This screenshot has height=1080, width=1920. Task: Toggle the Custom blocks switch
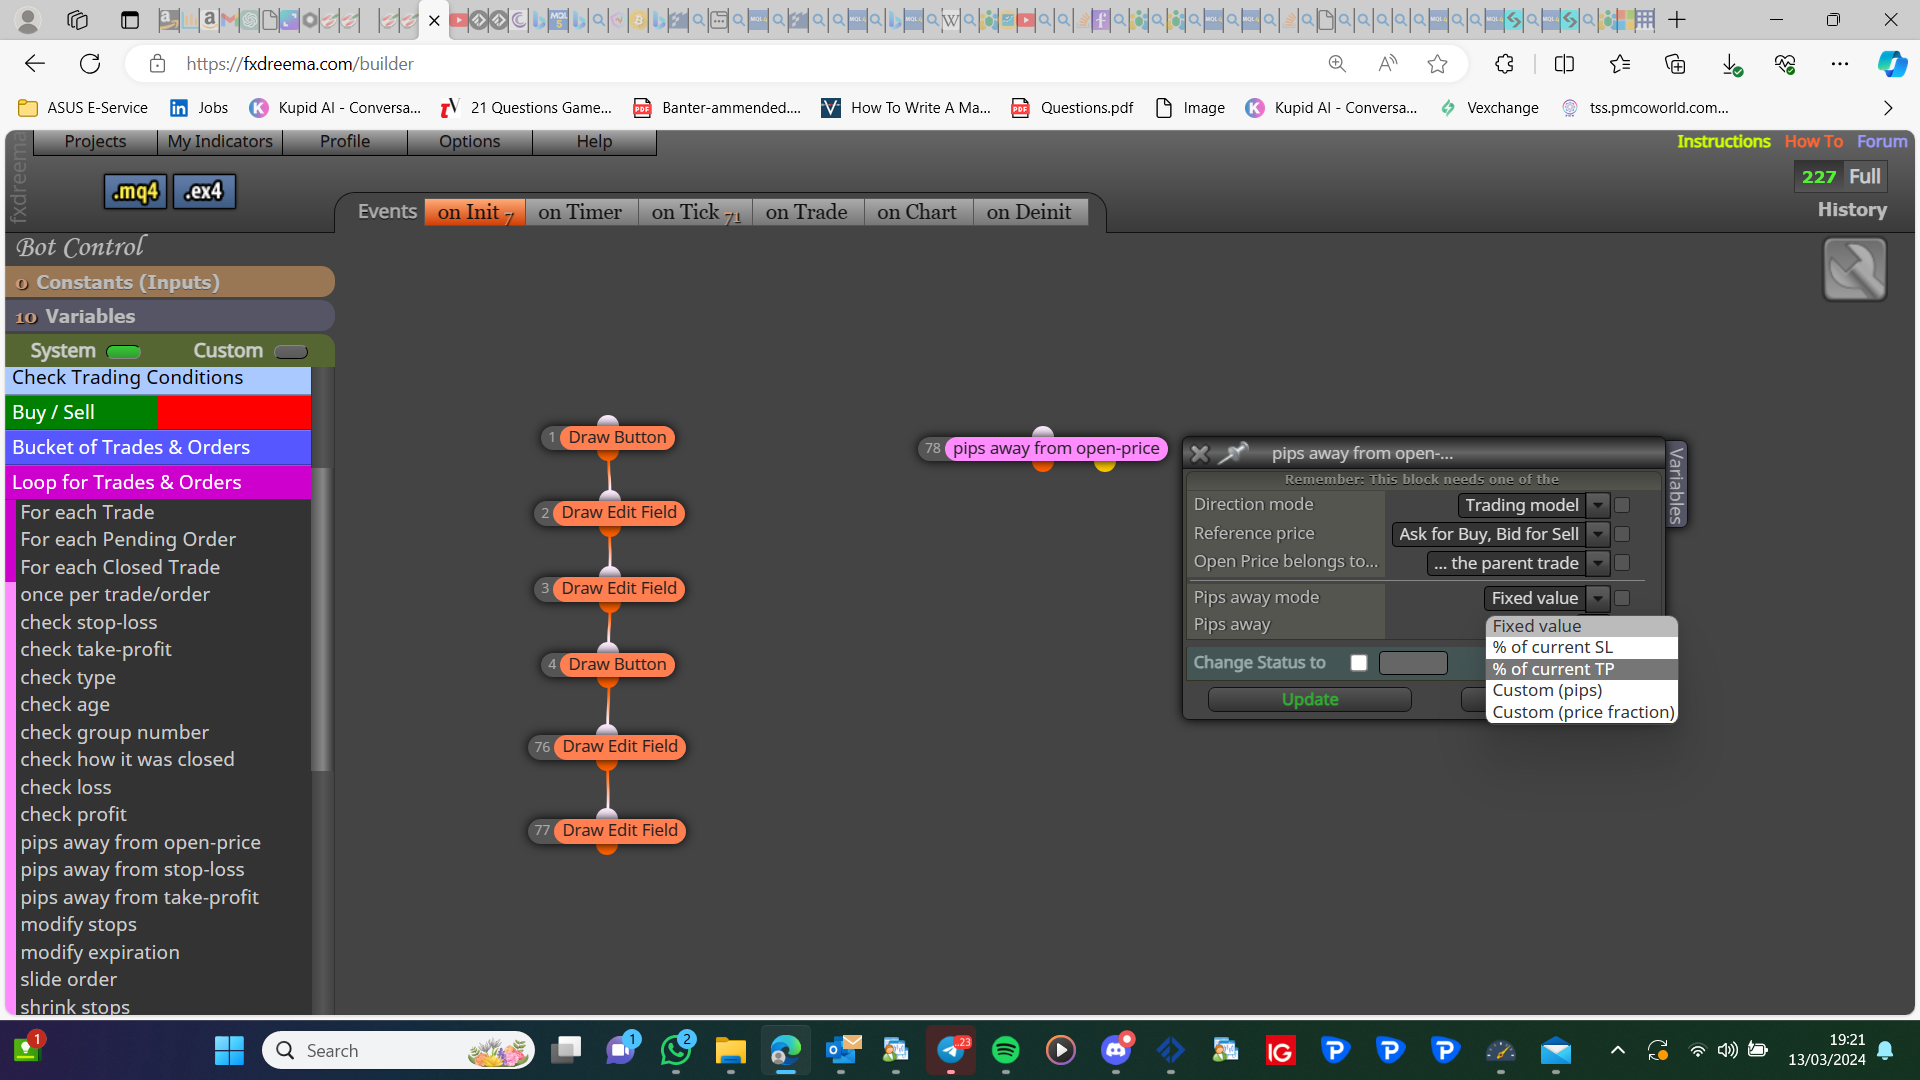(291, 352)
